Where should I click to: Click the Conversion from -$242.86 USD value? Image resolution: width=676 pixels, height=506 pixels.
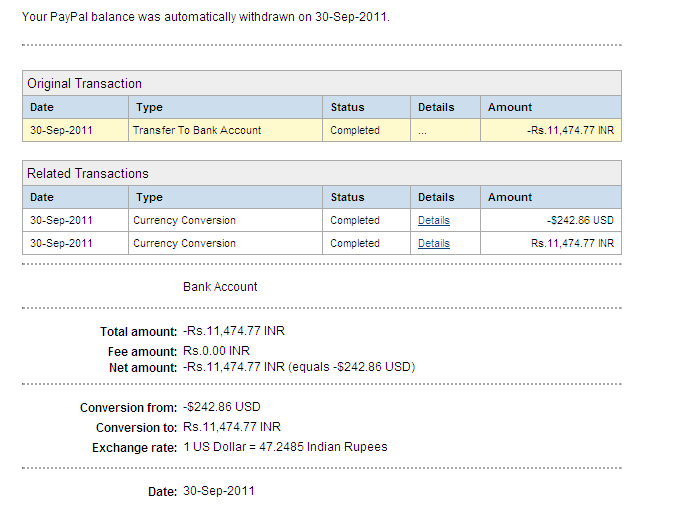221,407
